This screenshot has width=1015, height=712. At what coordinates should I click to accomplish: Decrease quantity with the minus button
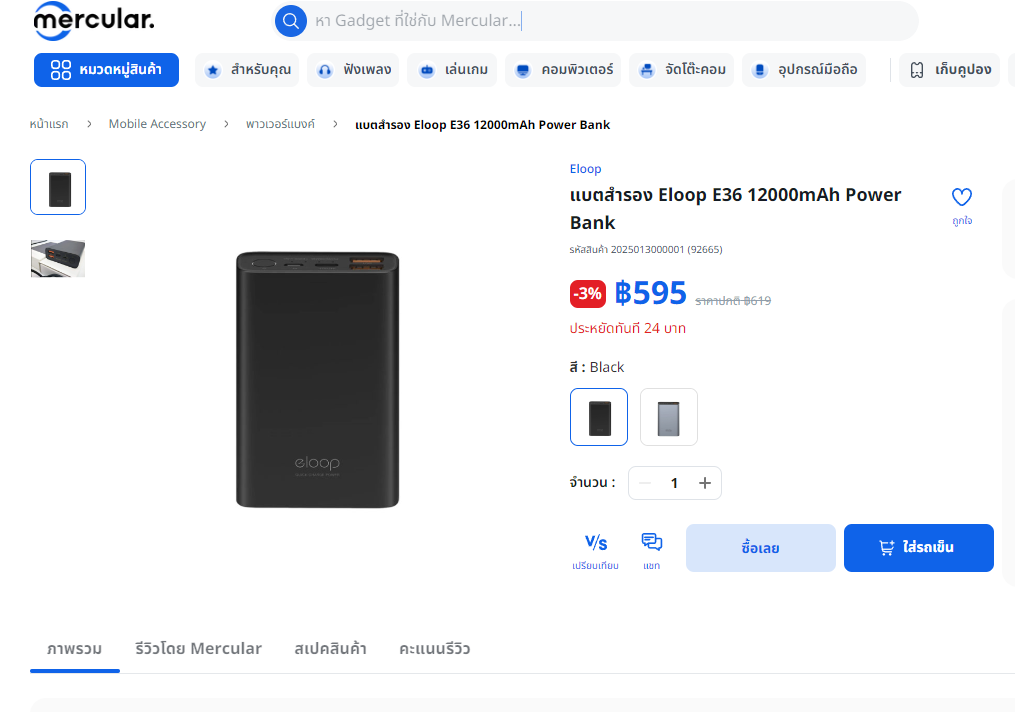[645, 483]
